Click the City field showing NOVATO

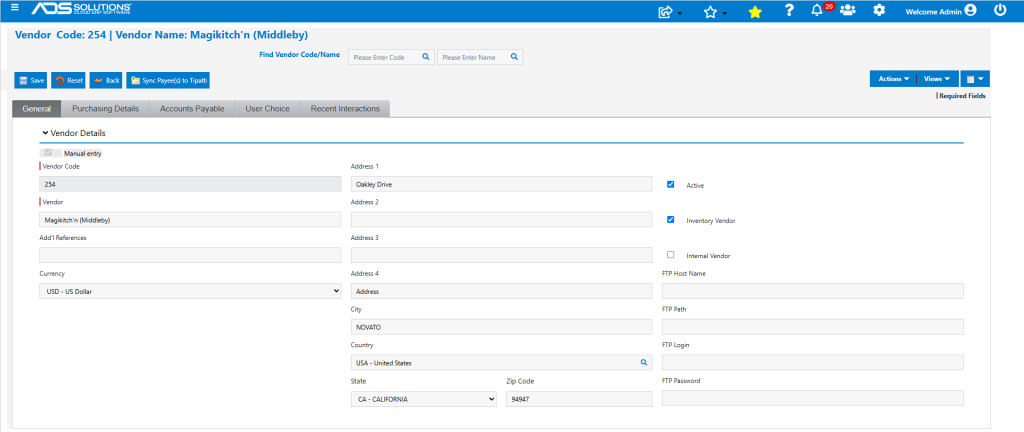(x=502, y=327)
